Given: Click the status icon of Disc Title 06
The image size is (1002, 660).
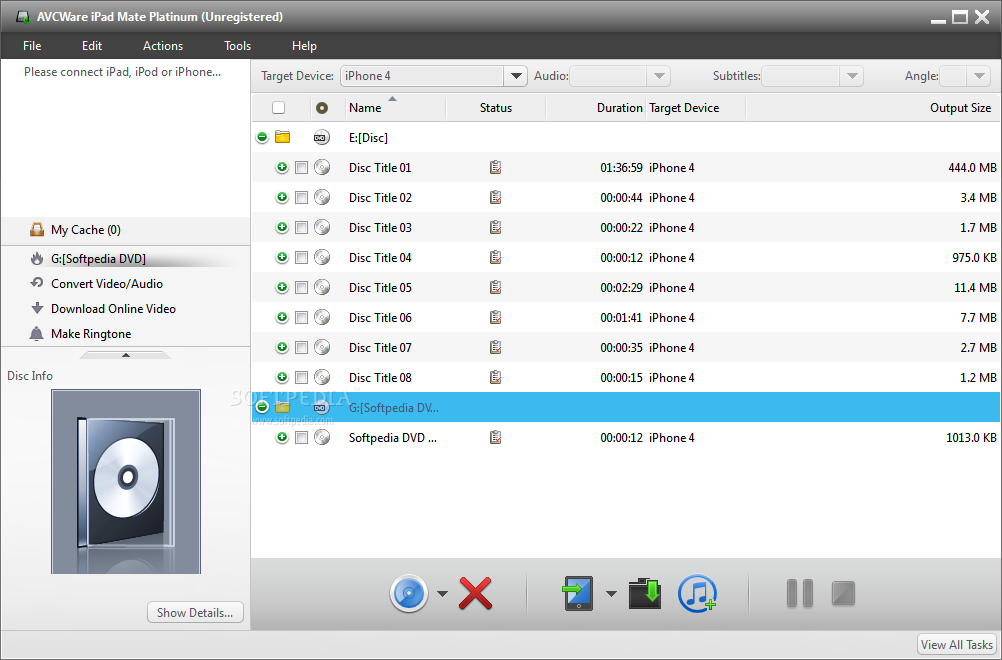Looking at the screenshot, I should point(495,318).
